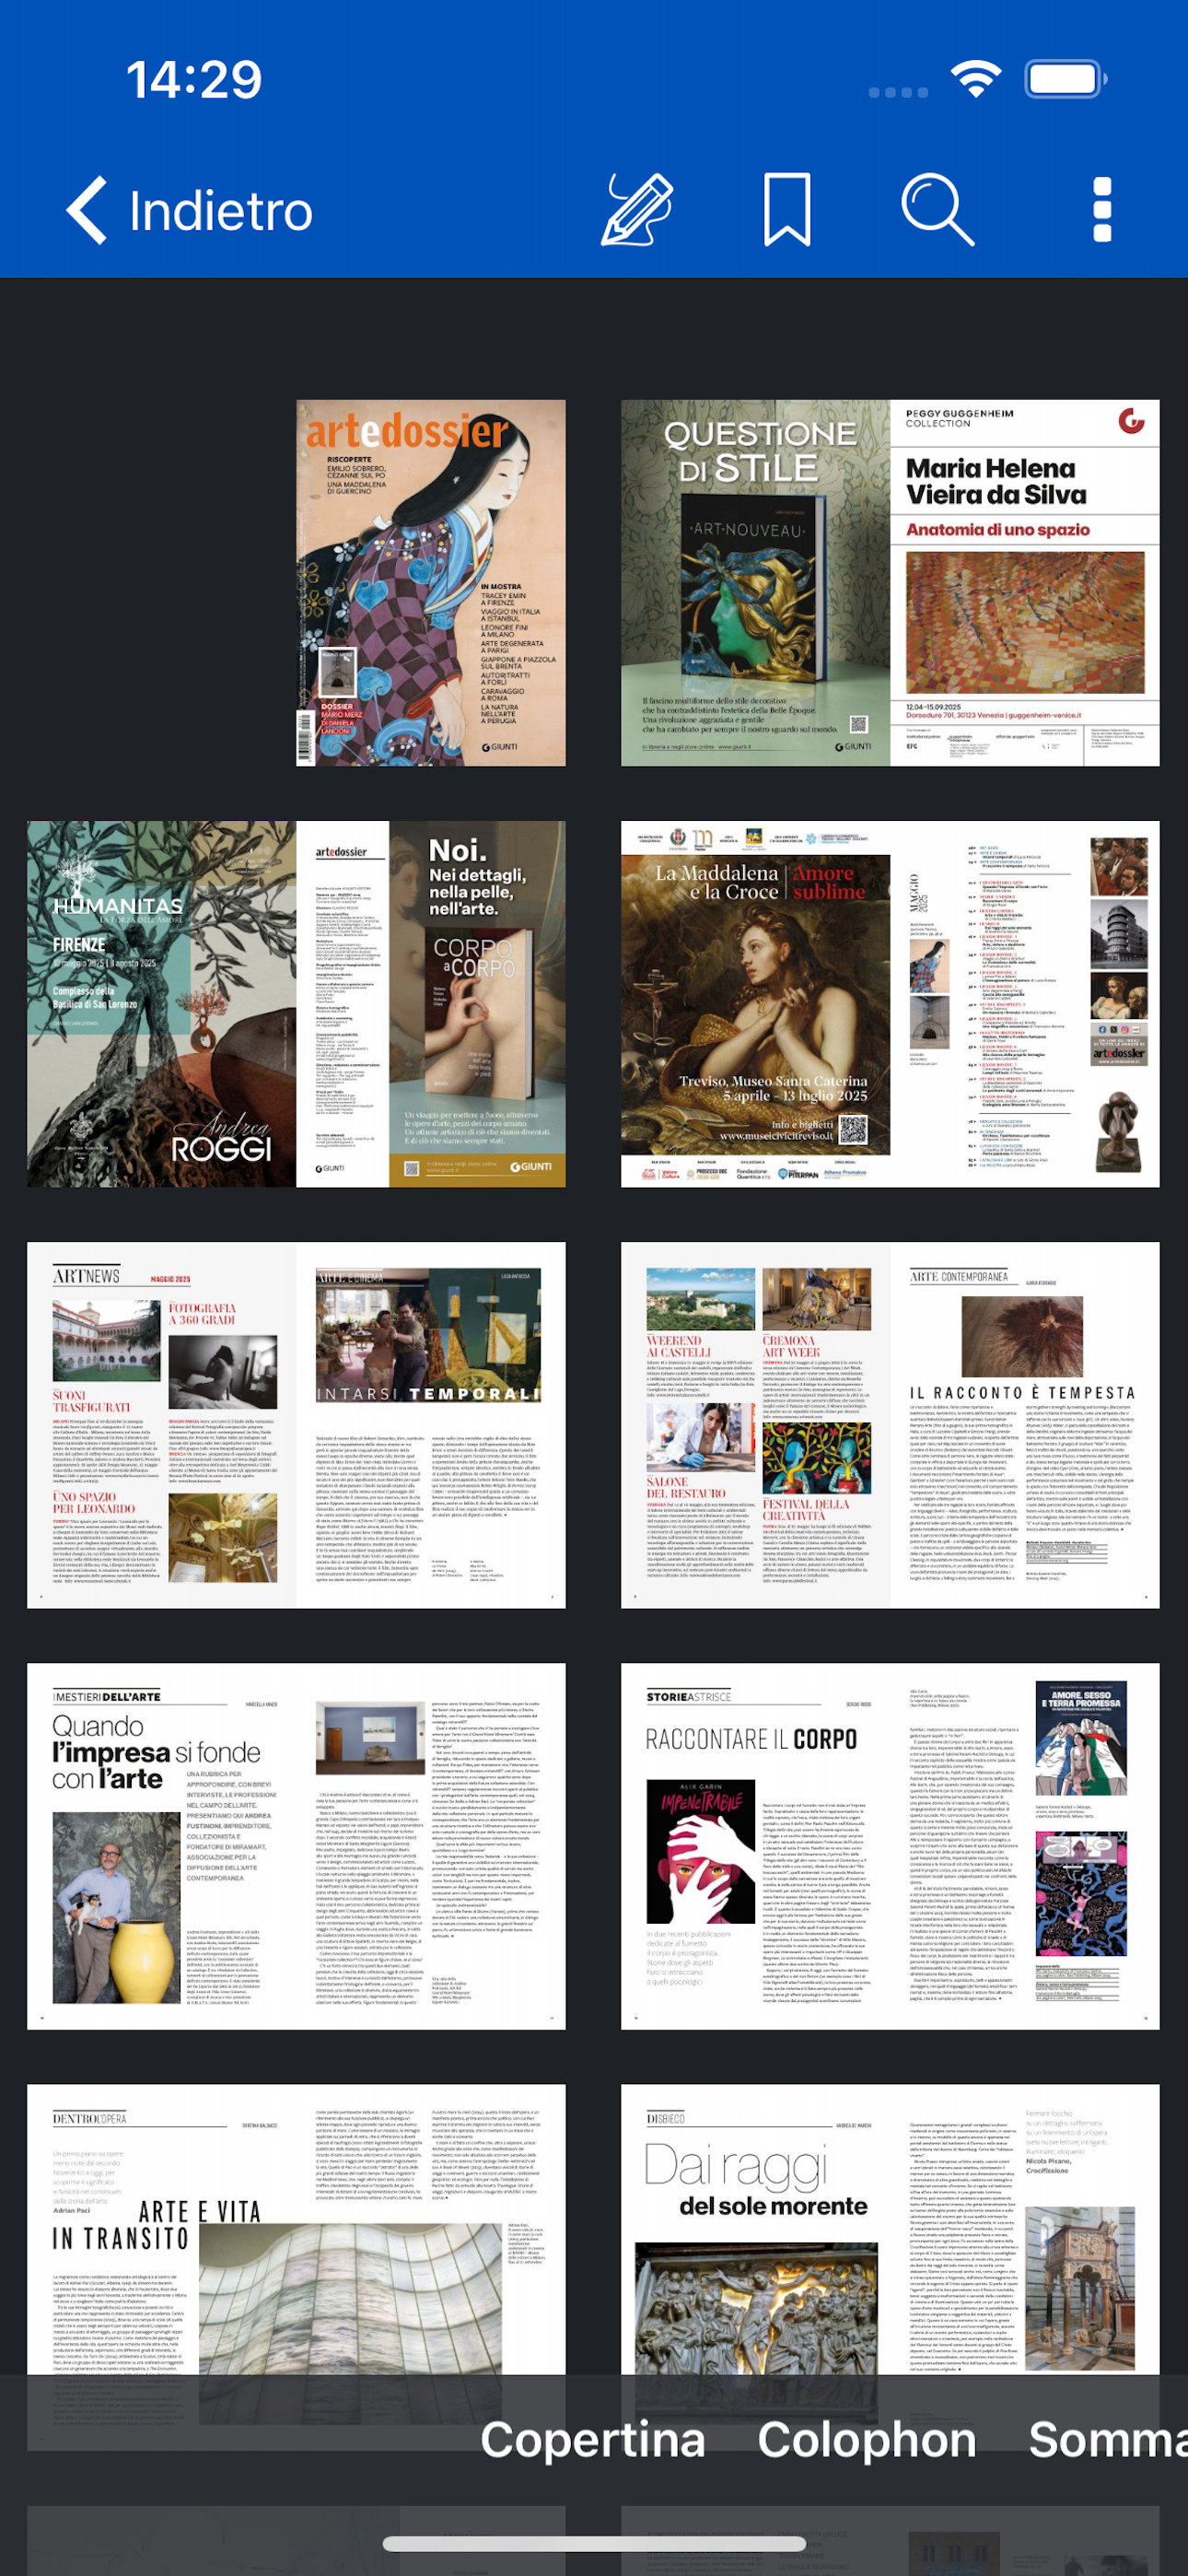Tap the Wi-Fi status icon
1188x2576 pixels.
[x=975, y=78]
